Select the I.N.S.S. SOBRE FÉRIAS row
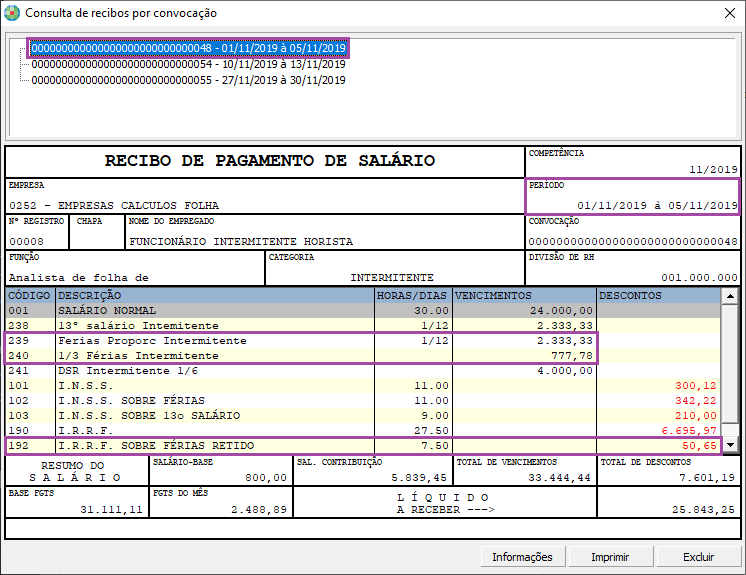This screenshot has height=575, width=746. [x=363, y=400]
